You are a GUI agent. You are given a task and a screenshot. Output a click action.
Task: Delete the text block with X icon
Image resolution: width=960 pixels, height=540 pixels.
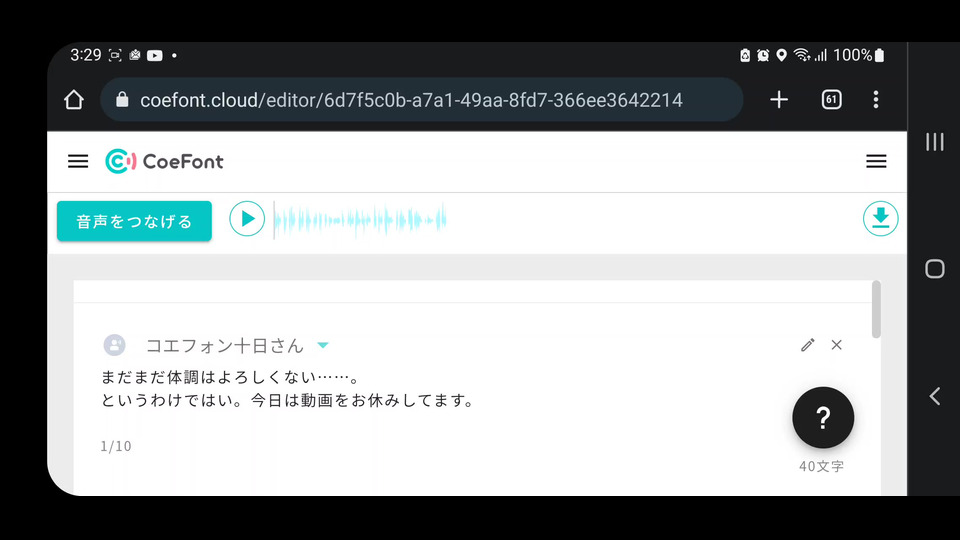836,345
